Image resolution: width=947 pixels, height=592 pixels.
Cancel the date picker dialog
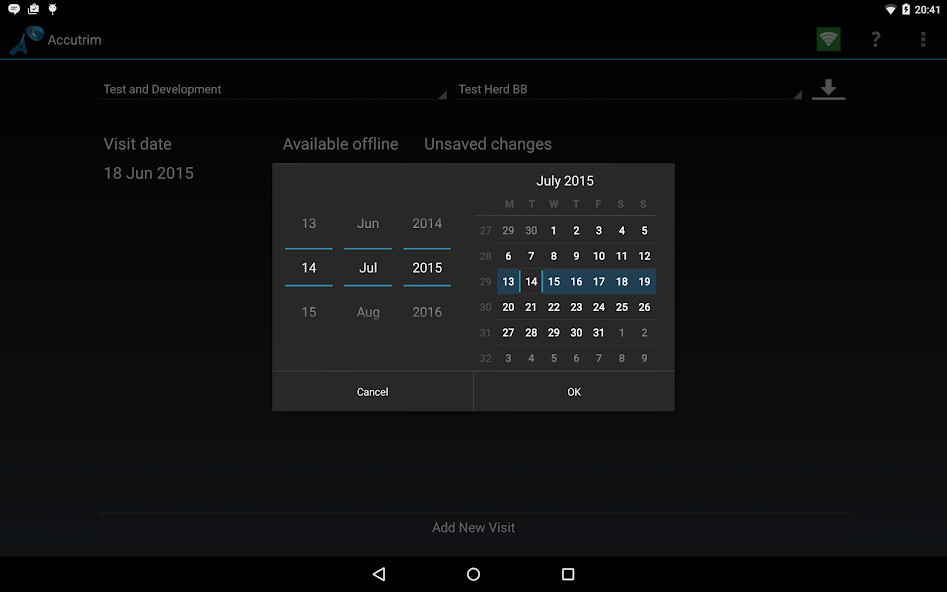373,392
